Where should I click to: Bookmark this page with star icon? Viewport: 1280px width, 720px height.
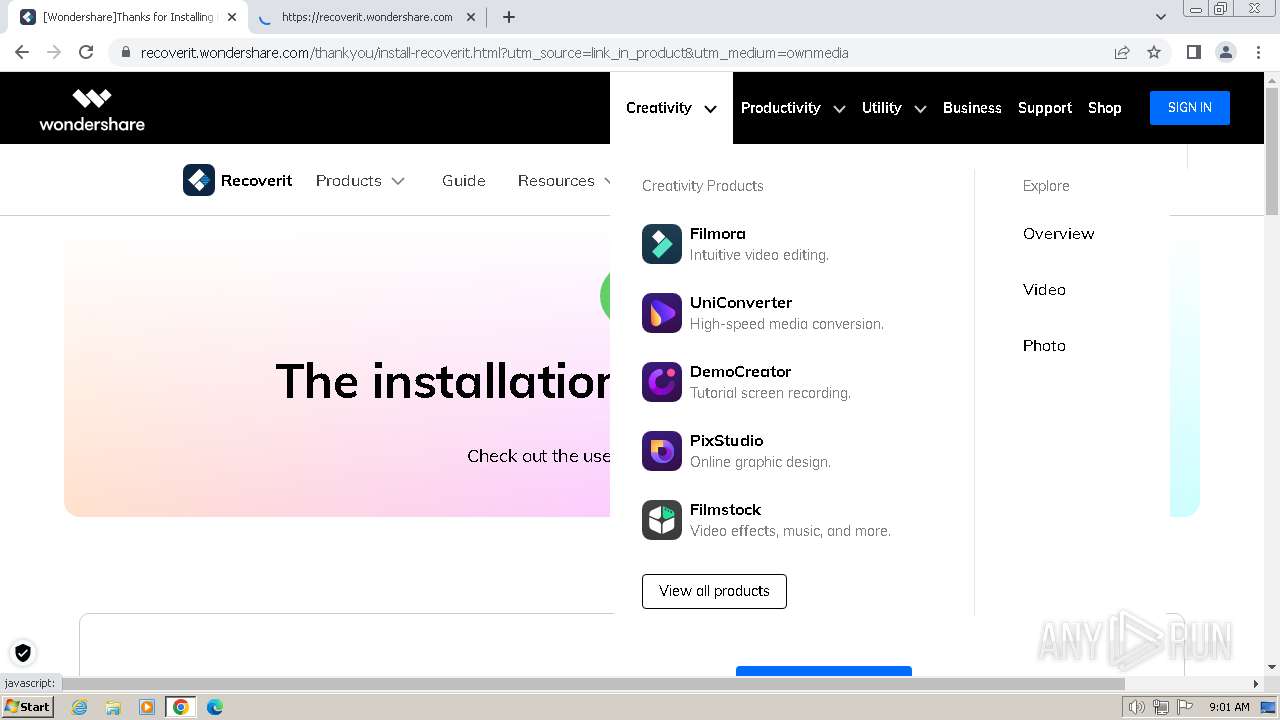1154,52
